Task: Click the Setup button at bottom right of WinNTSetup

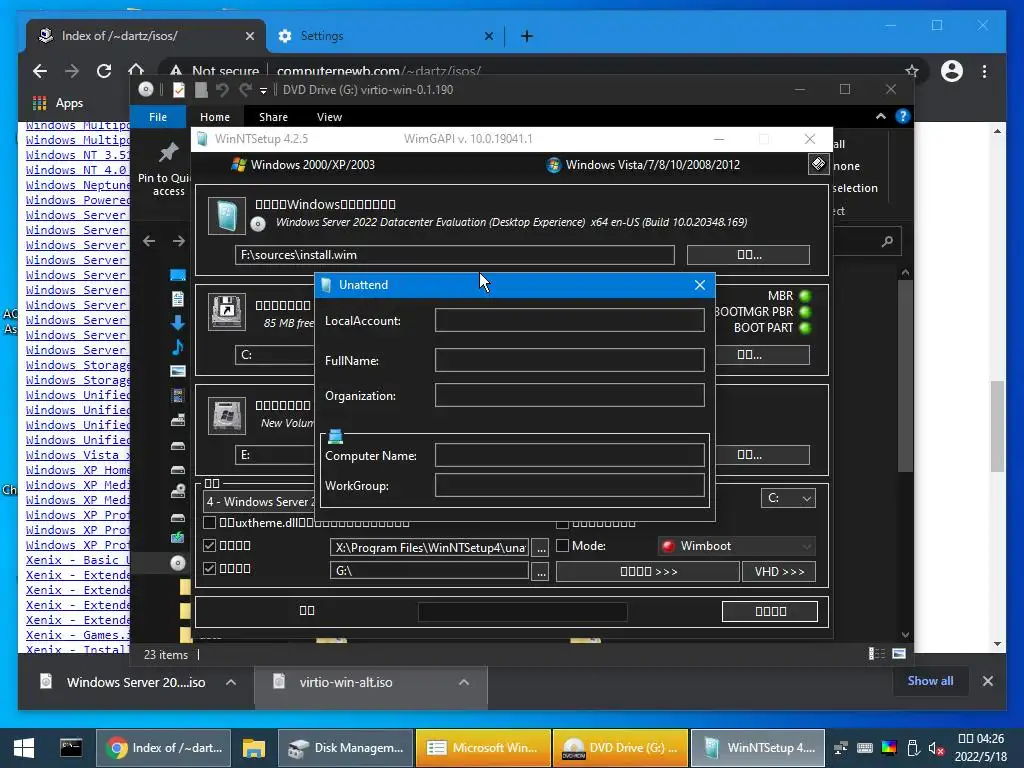Action: 770,611
